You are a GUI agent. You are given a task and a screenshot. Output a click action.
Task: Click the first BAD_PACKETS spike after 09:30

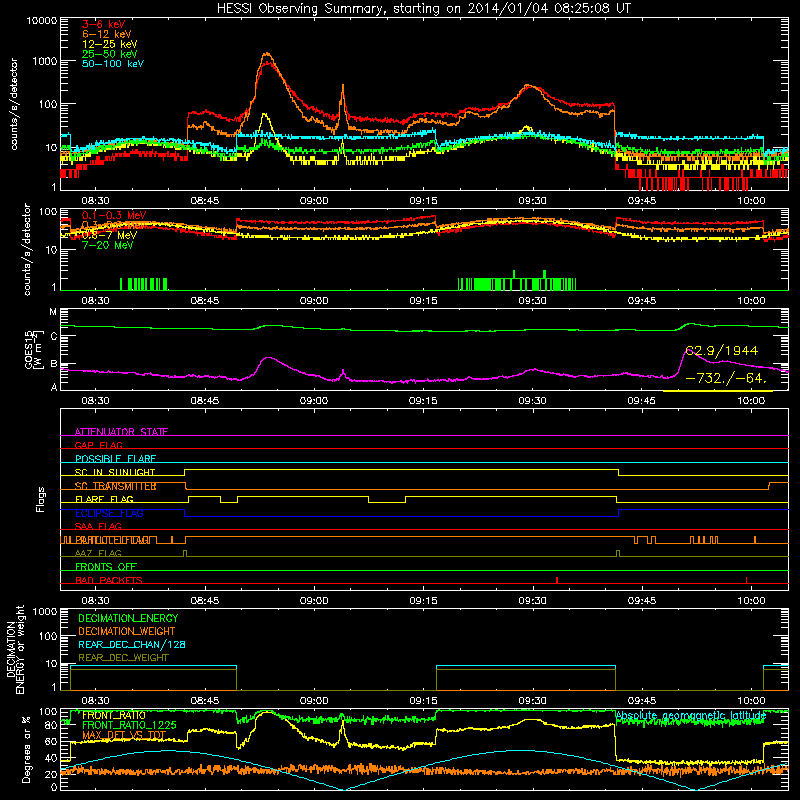[557, 580]
